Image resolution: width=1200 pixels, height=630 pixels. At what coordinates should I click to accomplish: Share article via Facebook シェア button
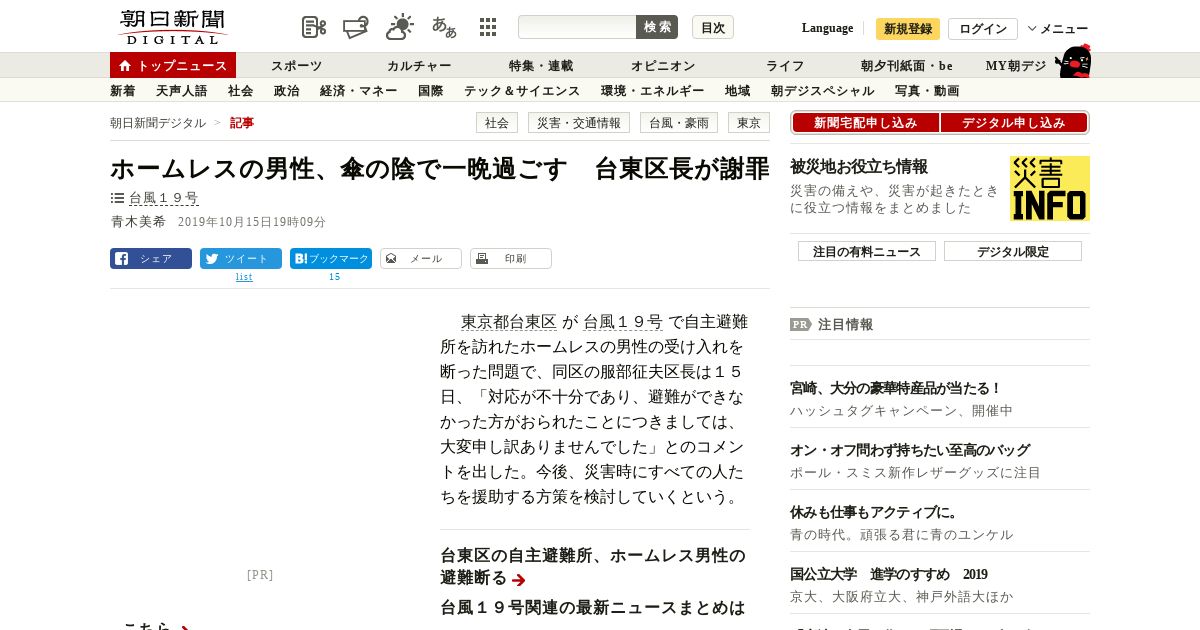151,258
